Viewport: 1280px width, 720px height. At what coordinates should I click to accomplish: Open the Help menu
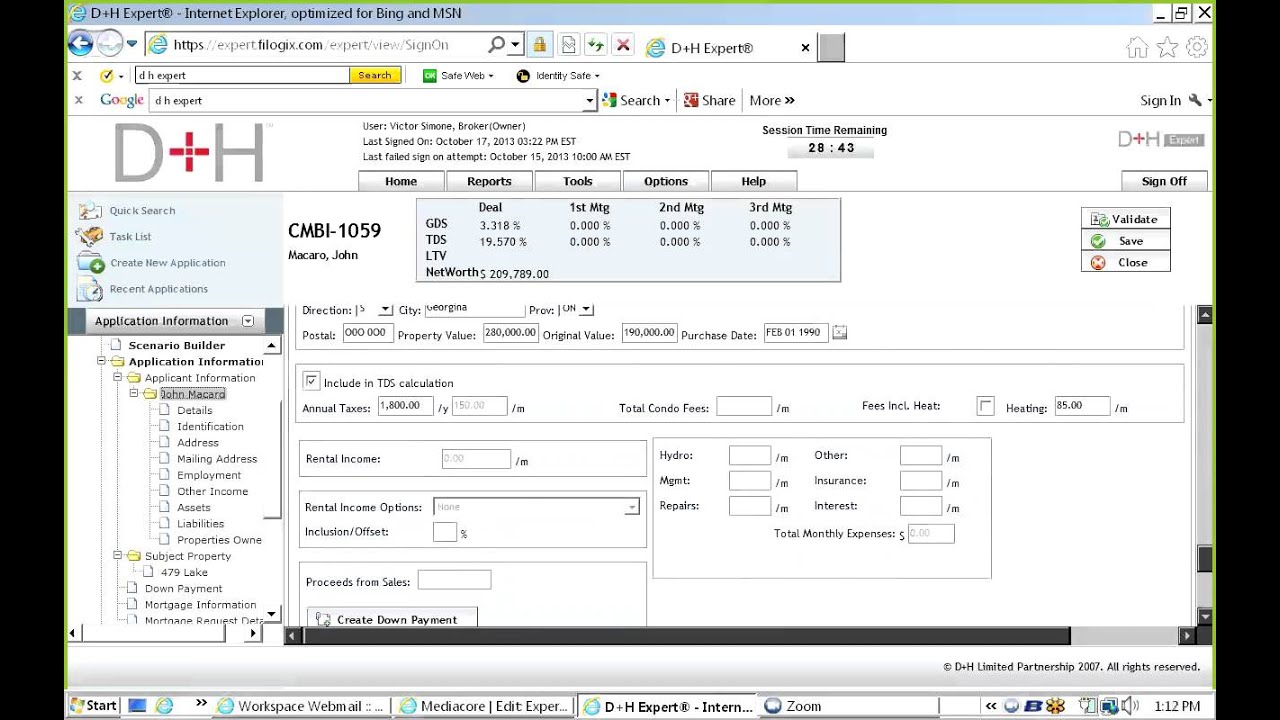coord(753,181)
